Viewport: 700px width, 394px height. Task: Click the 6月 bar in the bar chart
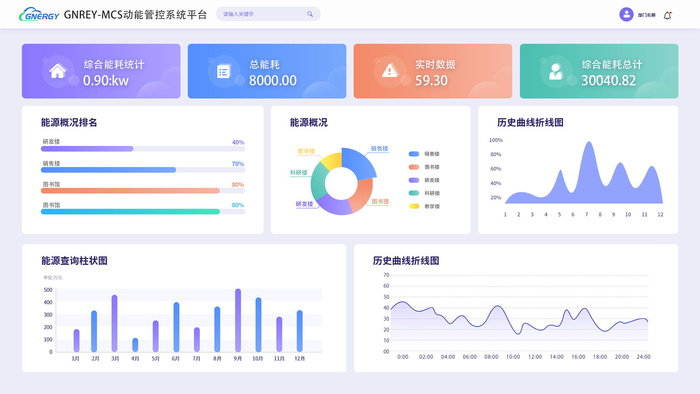tap(176, 327)
